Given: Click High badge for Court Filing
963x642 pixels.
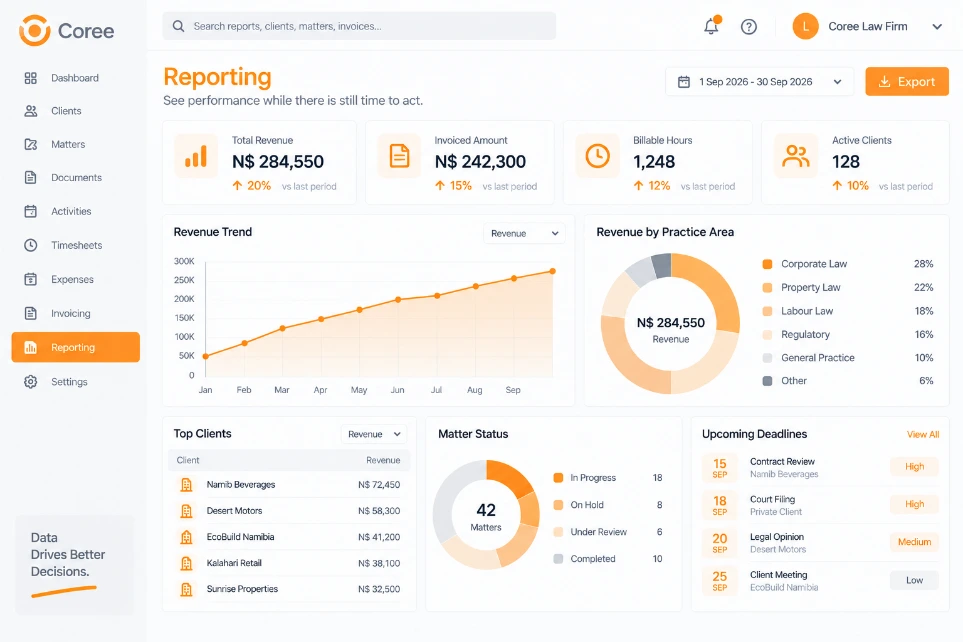Looking at the screenshot, I should tap(914, 504).
